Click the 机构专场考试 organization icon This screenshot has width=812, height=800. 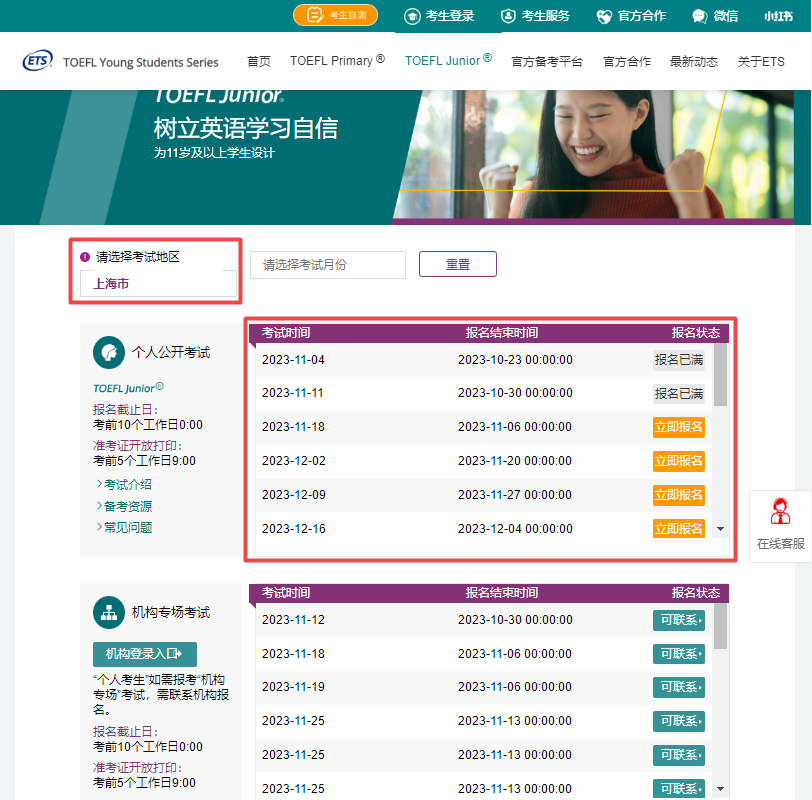[x=109, y=613]
